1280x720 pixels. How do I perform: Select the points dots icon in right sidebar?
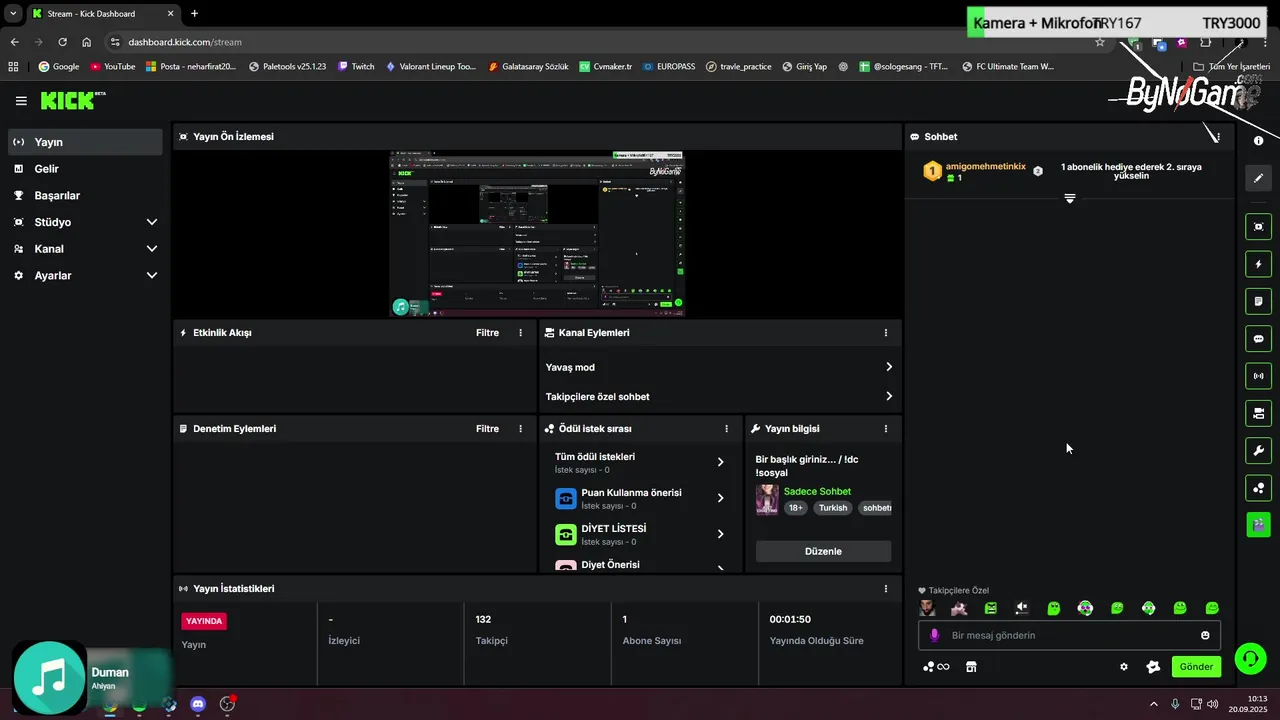coord(1258,488)
